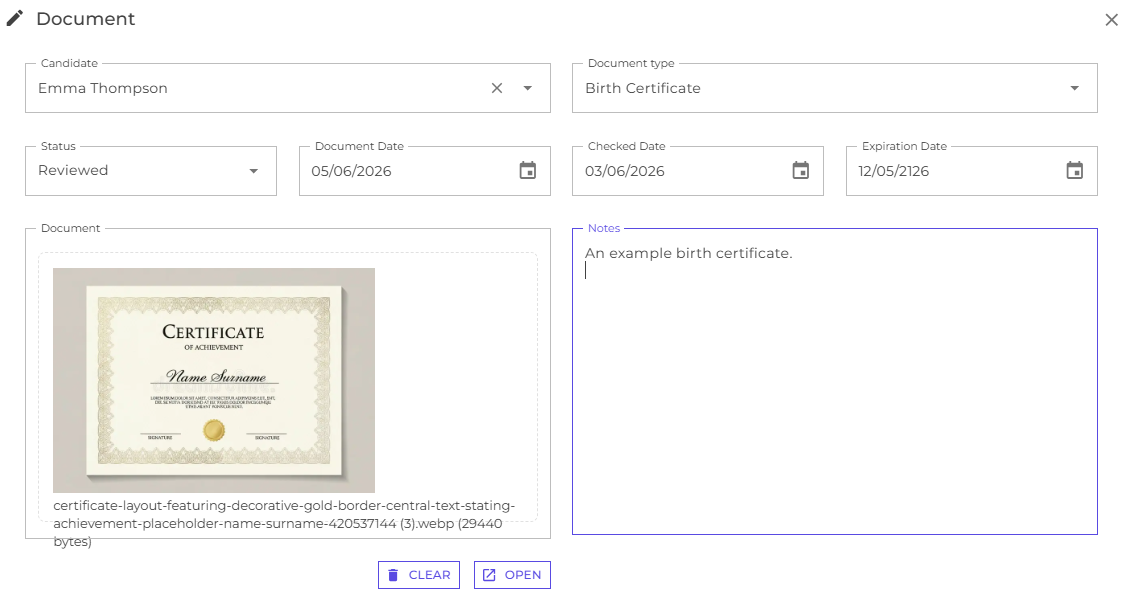
Task: Click the Birth Certificate type text
Action: point(643,88)
